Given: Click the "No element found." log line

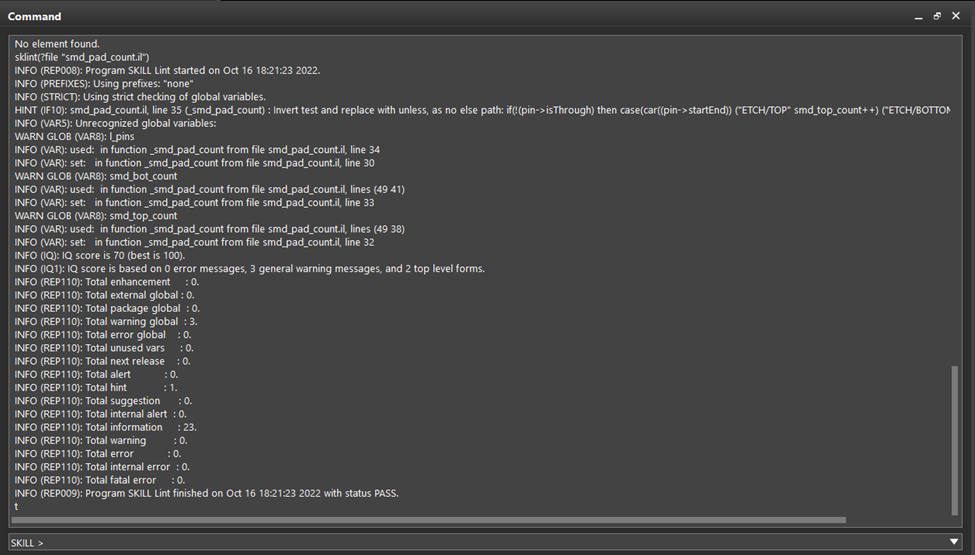Looking at the screenshot, I should click(57, 44).
